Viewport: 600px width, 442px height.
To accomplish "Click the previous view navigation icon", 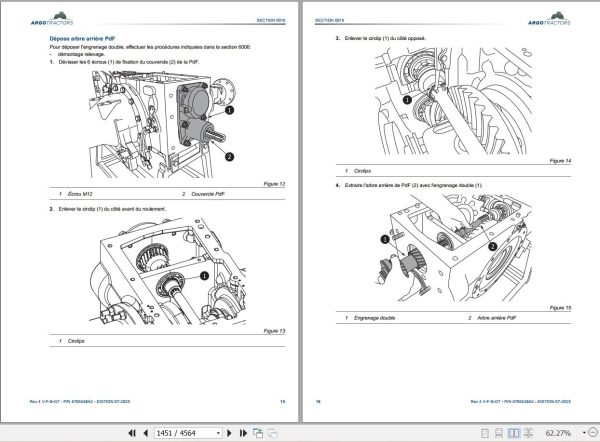I will pos(258,433).
